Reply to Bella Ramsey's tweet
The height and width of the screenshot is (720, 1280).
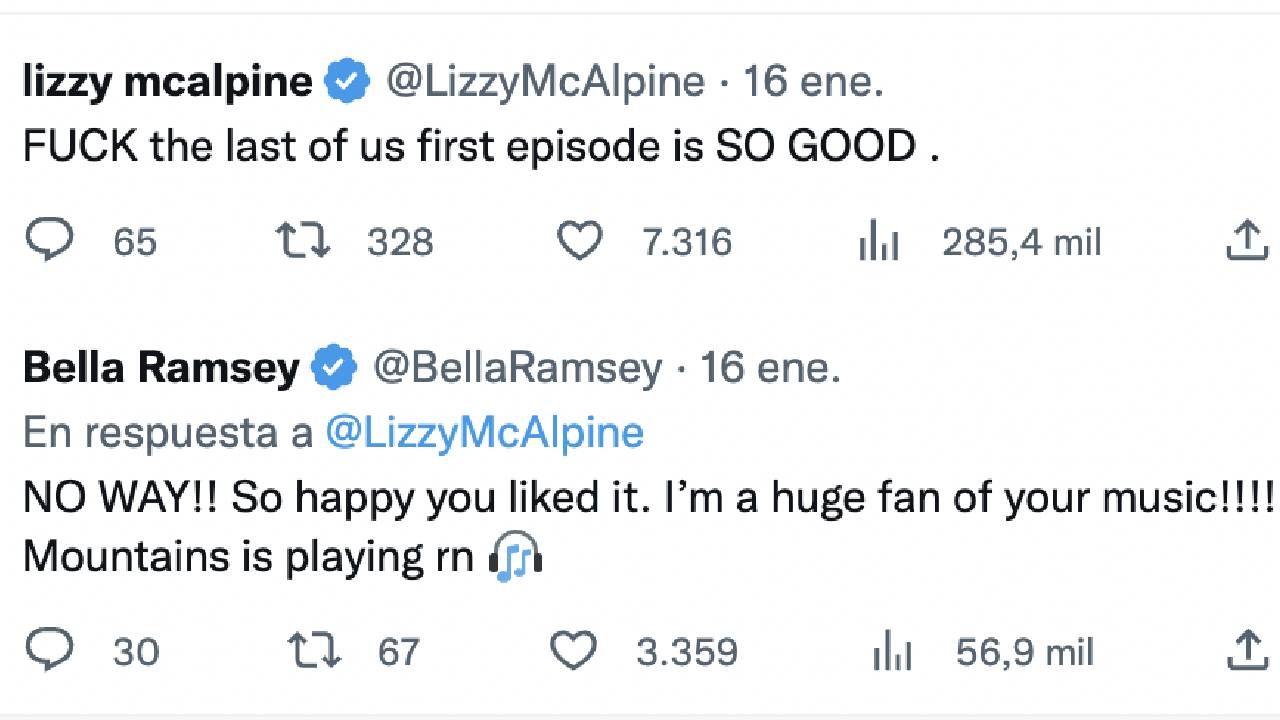tap(48, 651)
